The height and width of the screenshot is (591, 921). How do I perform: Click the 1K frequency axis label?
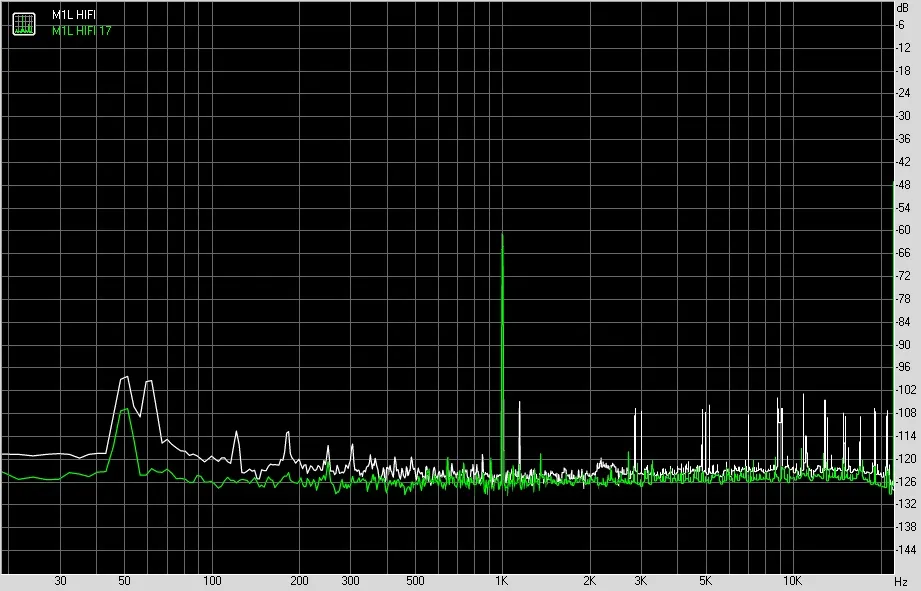click(501, 581)
